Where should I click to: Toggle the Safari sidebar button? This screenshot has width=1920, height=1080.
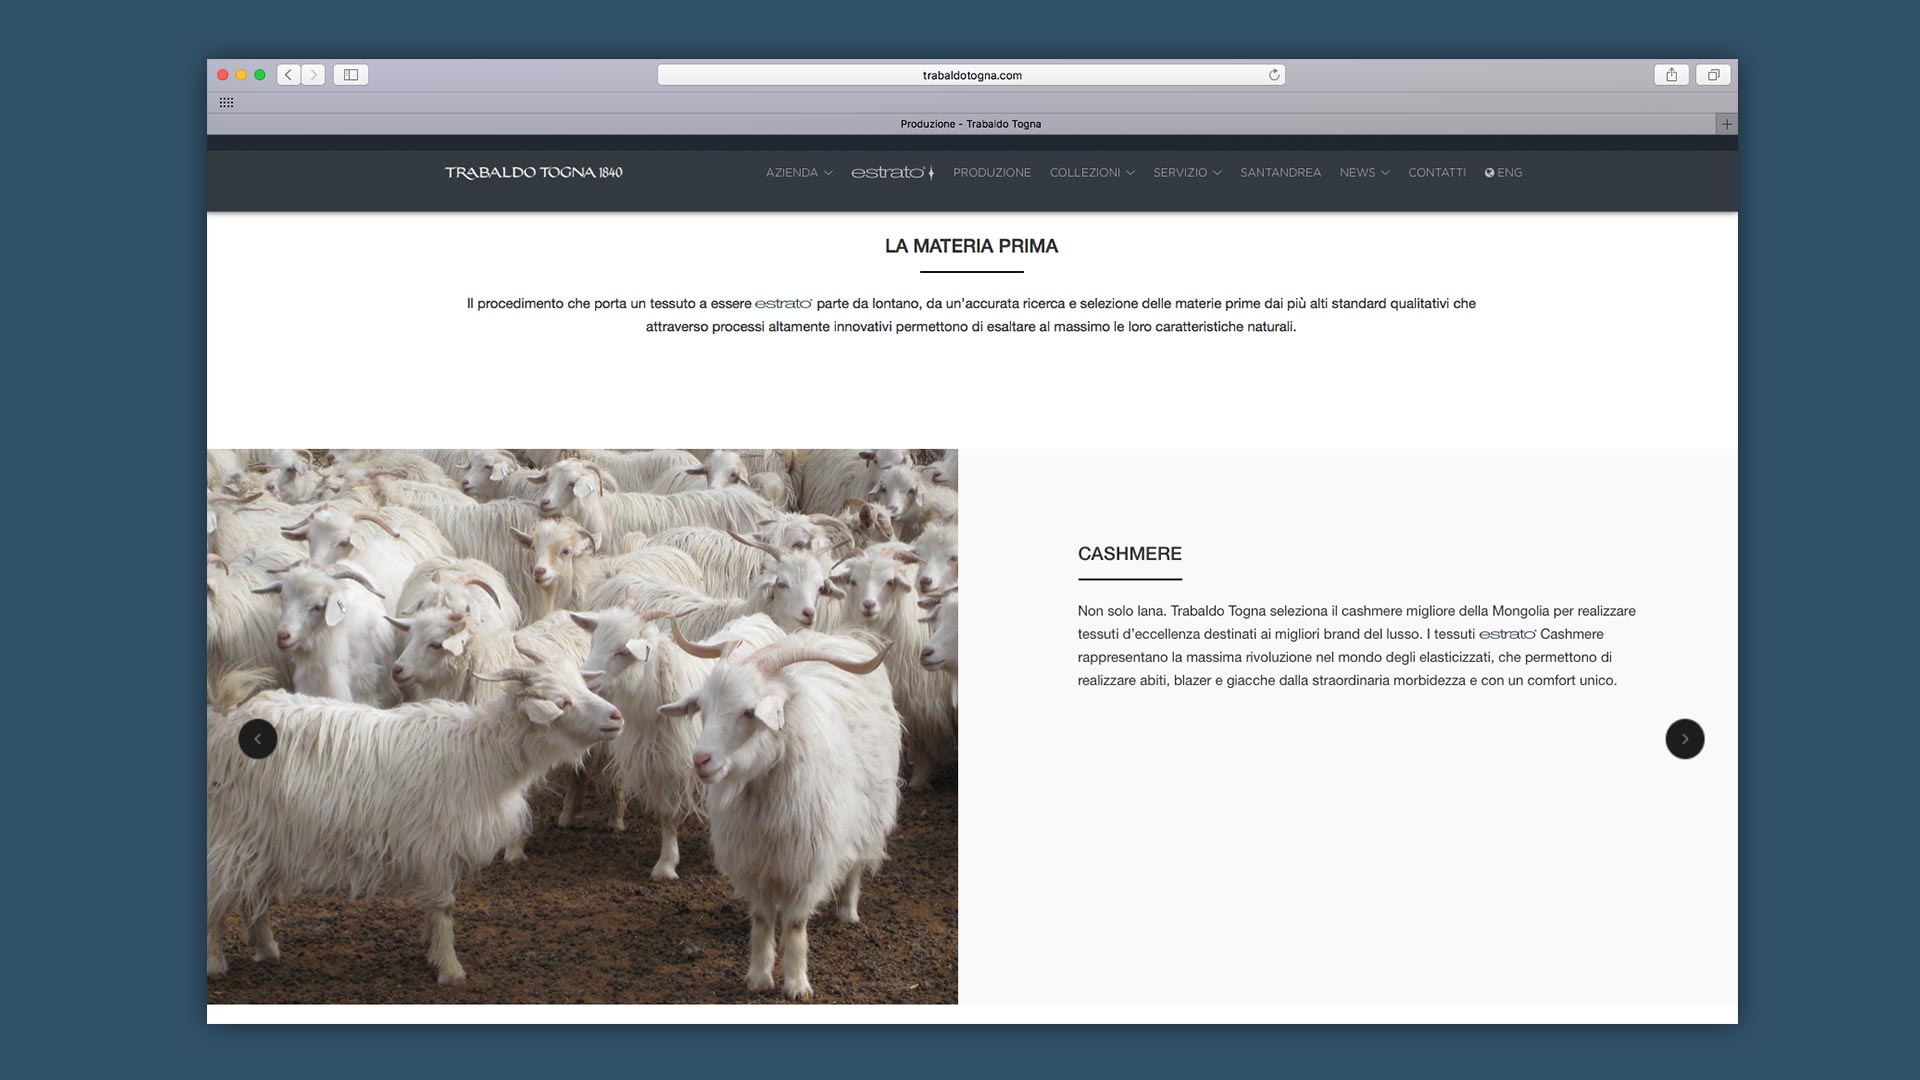point(351,75)
